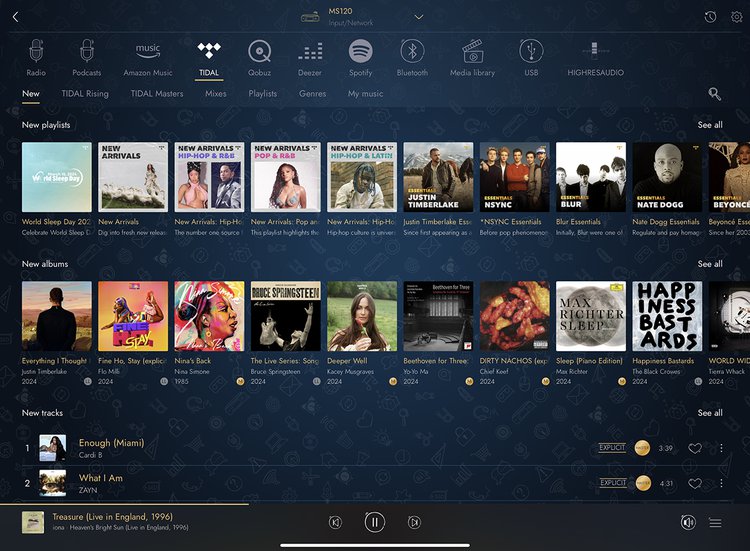Favorite Enough (Miami) with the heart
Screen dimensions: 750x551
[695, 448]
